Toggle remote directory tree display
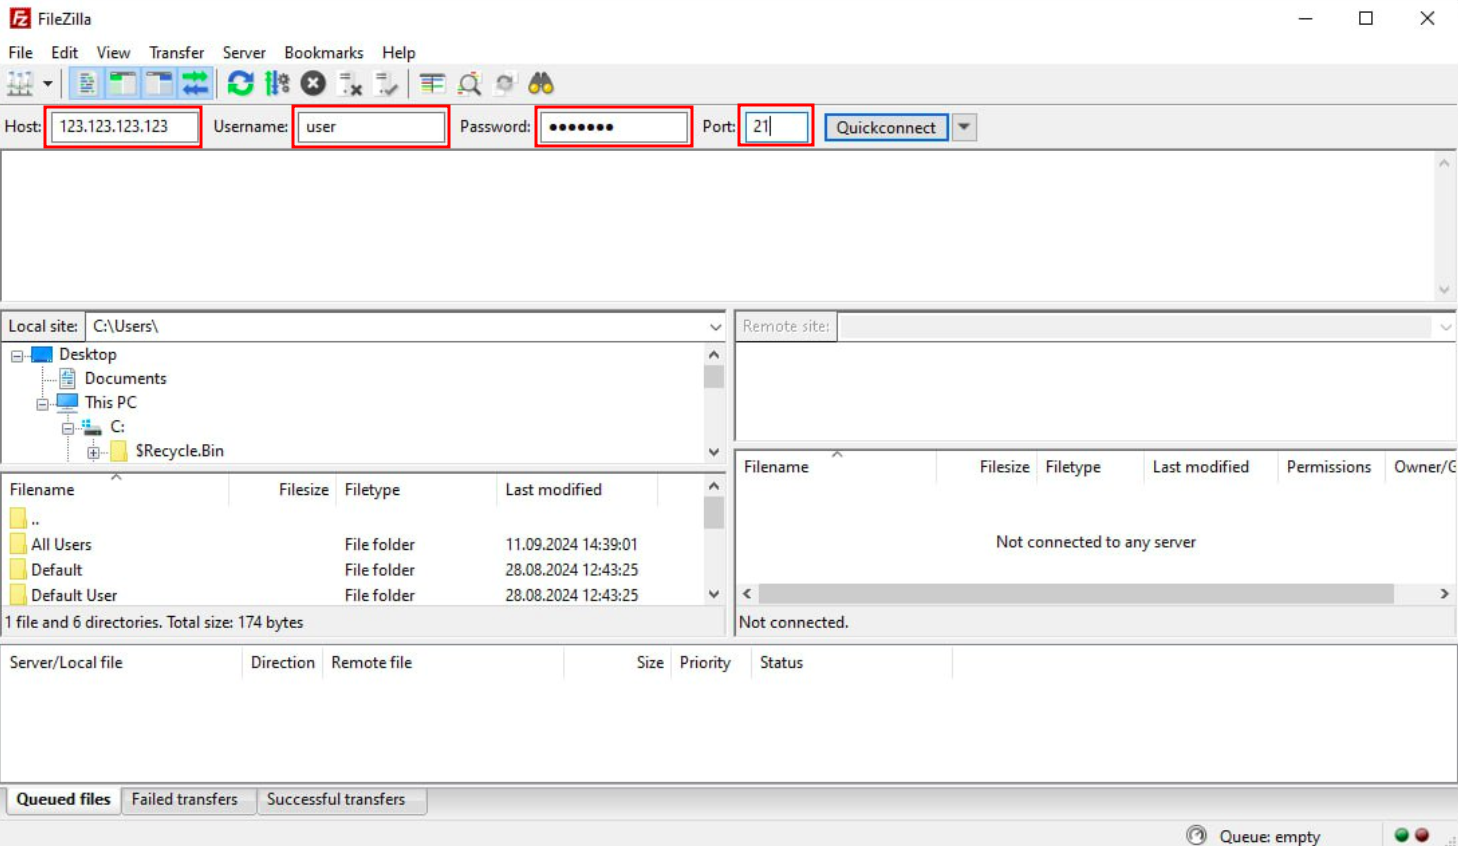The height and width of the screenshot is (846, 1458). click(x=159, y=84)
